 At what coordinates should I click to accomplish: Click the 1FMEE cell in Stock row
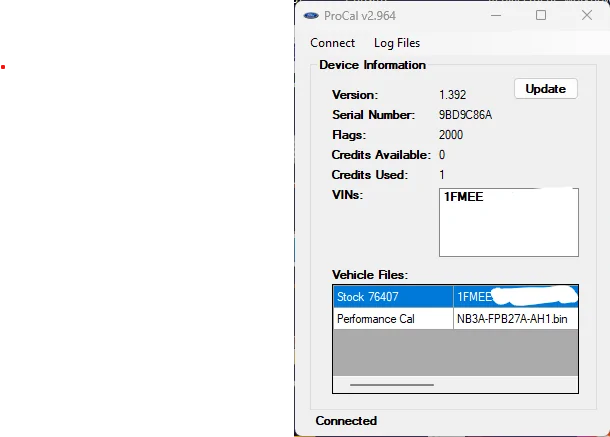[515, 297]
